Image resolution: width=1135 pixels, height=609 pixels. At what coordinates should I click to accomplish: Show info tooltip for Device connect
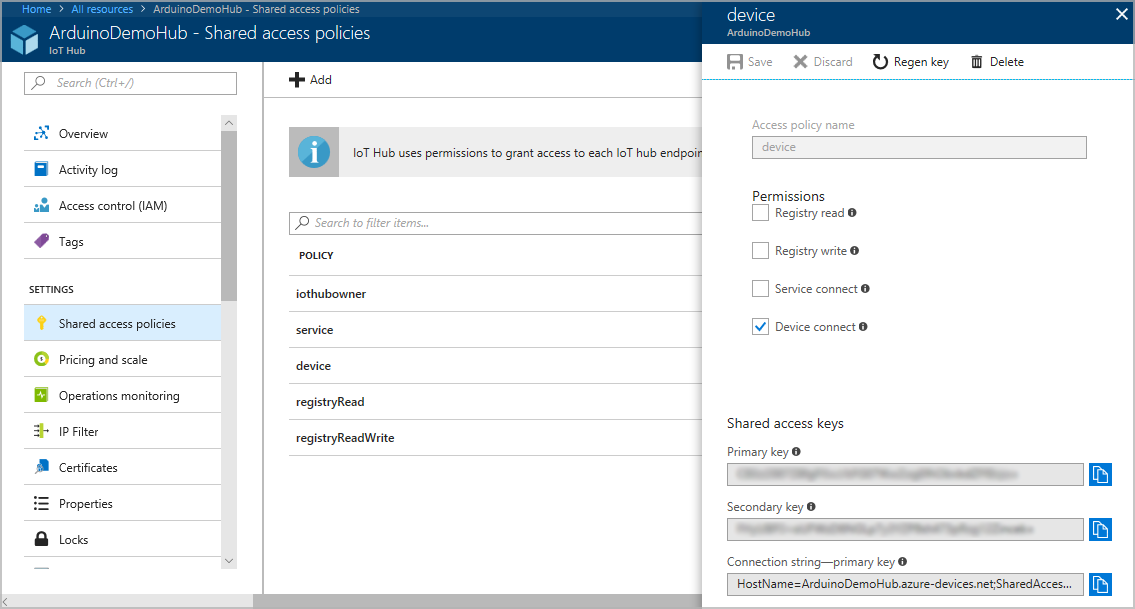[863, 327]
